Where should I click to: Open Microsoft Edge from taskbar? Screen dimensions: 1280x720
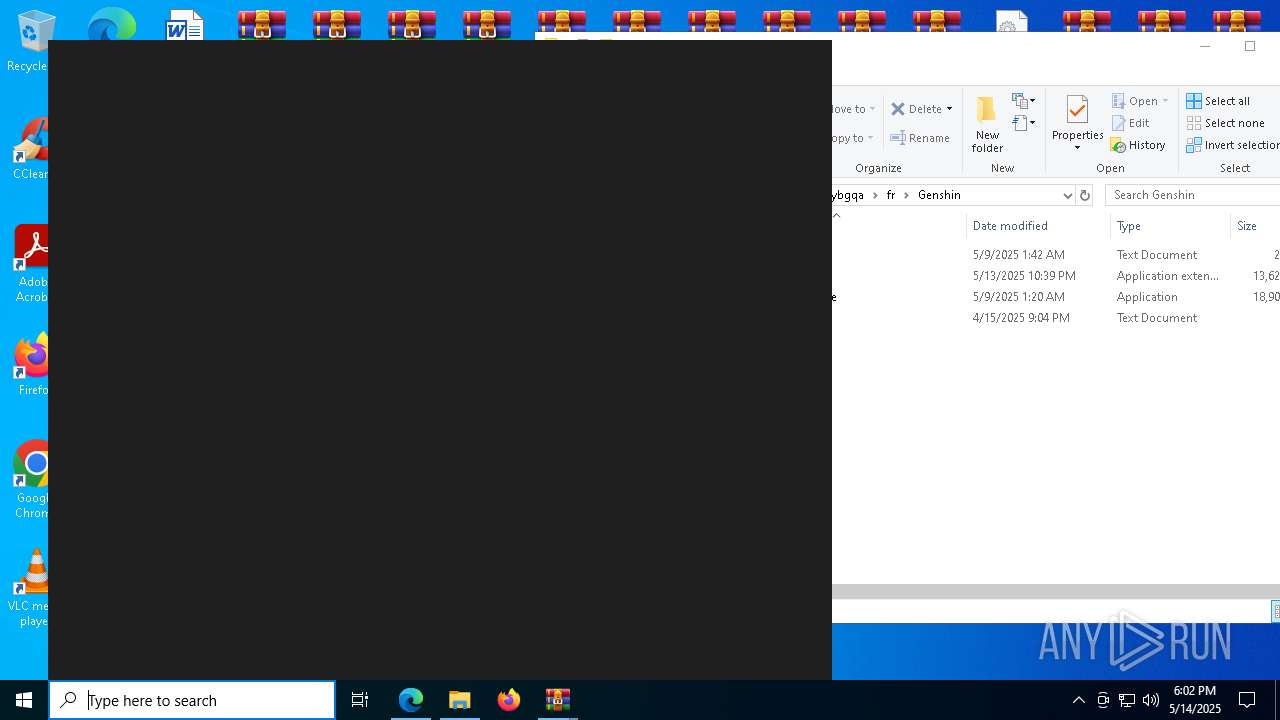tap(411, 700)
